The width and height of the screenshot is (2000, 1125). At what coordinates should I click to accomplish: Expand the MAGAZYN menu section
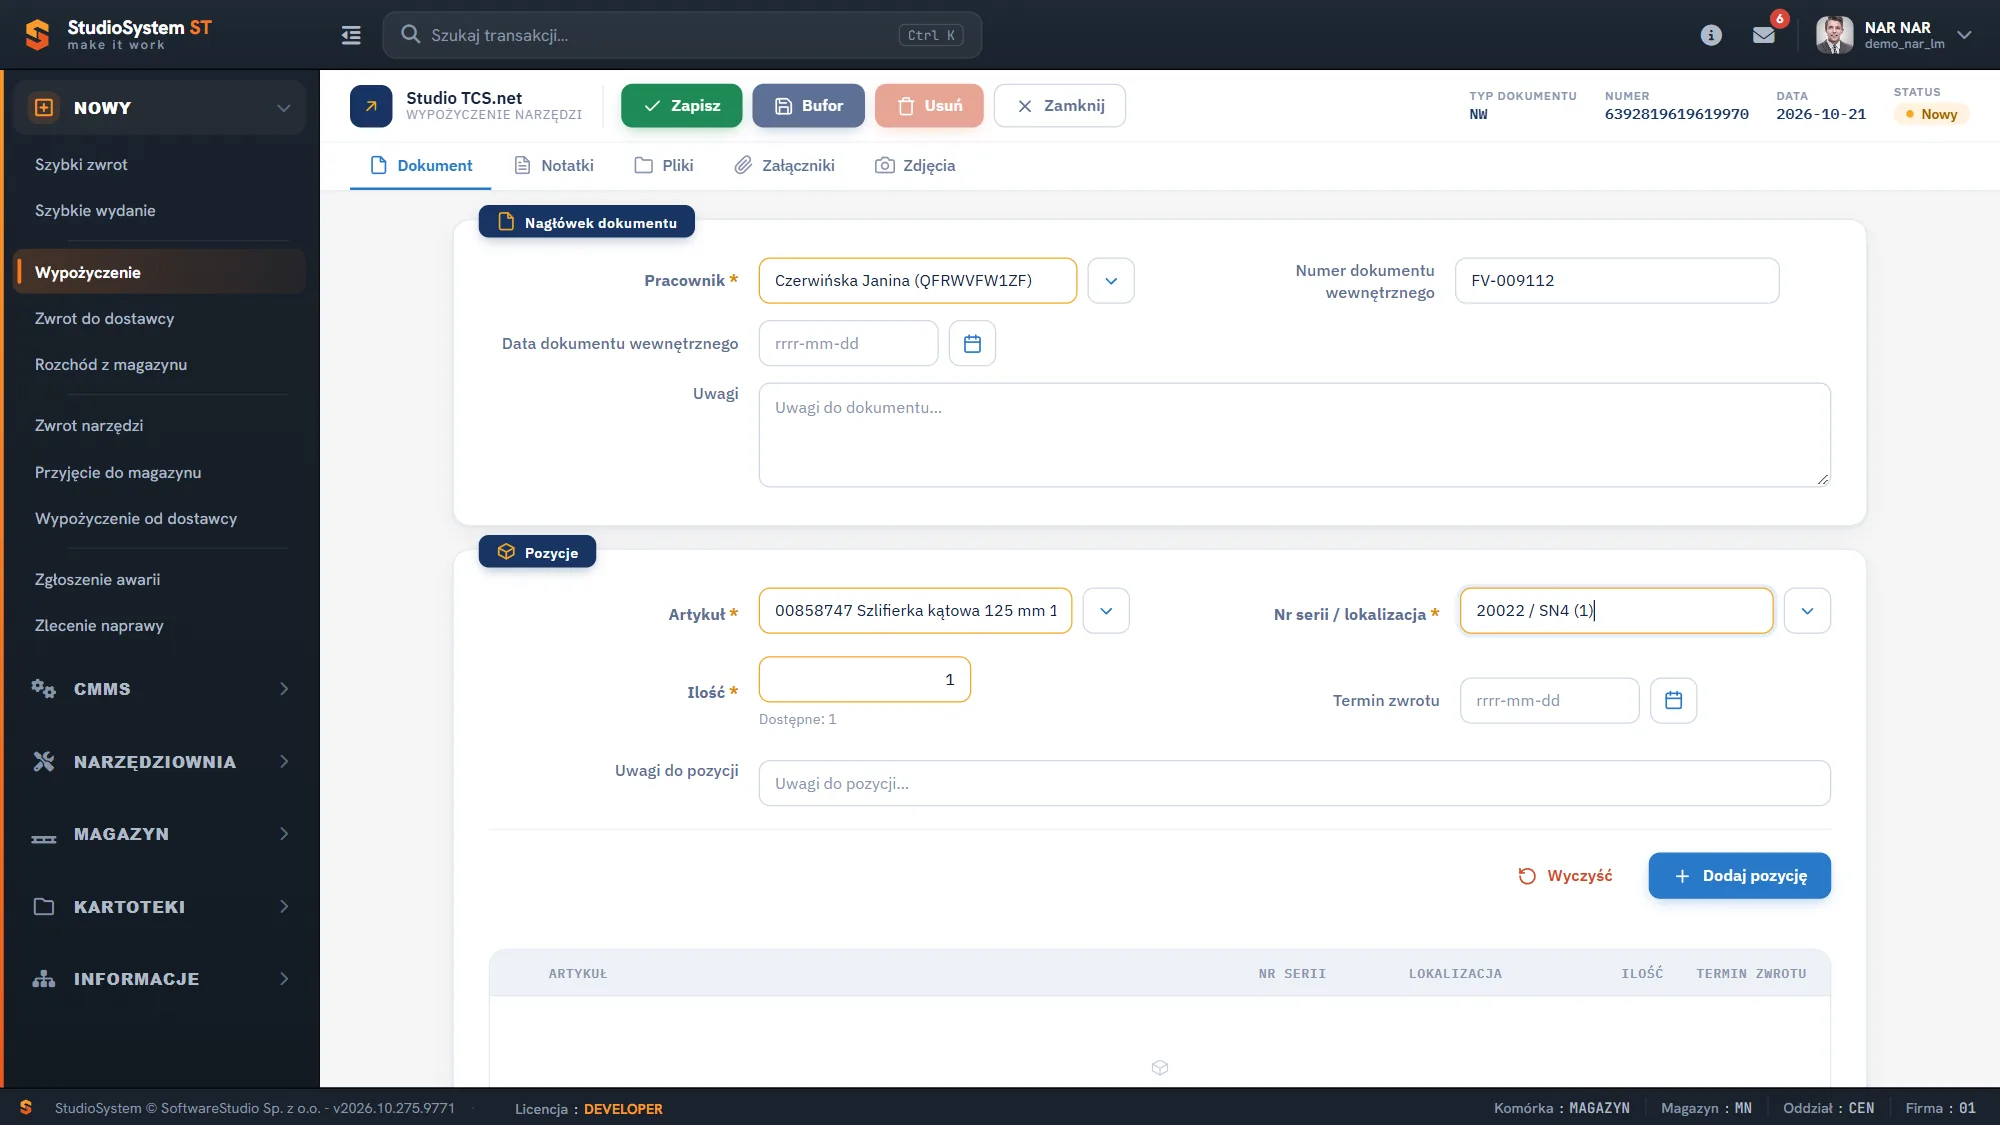pos(160,834)
